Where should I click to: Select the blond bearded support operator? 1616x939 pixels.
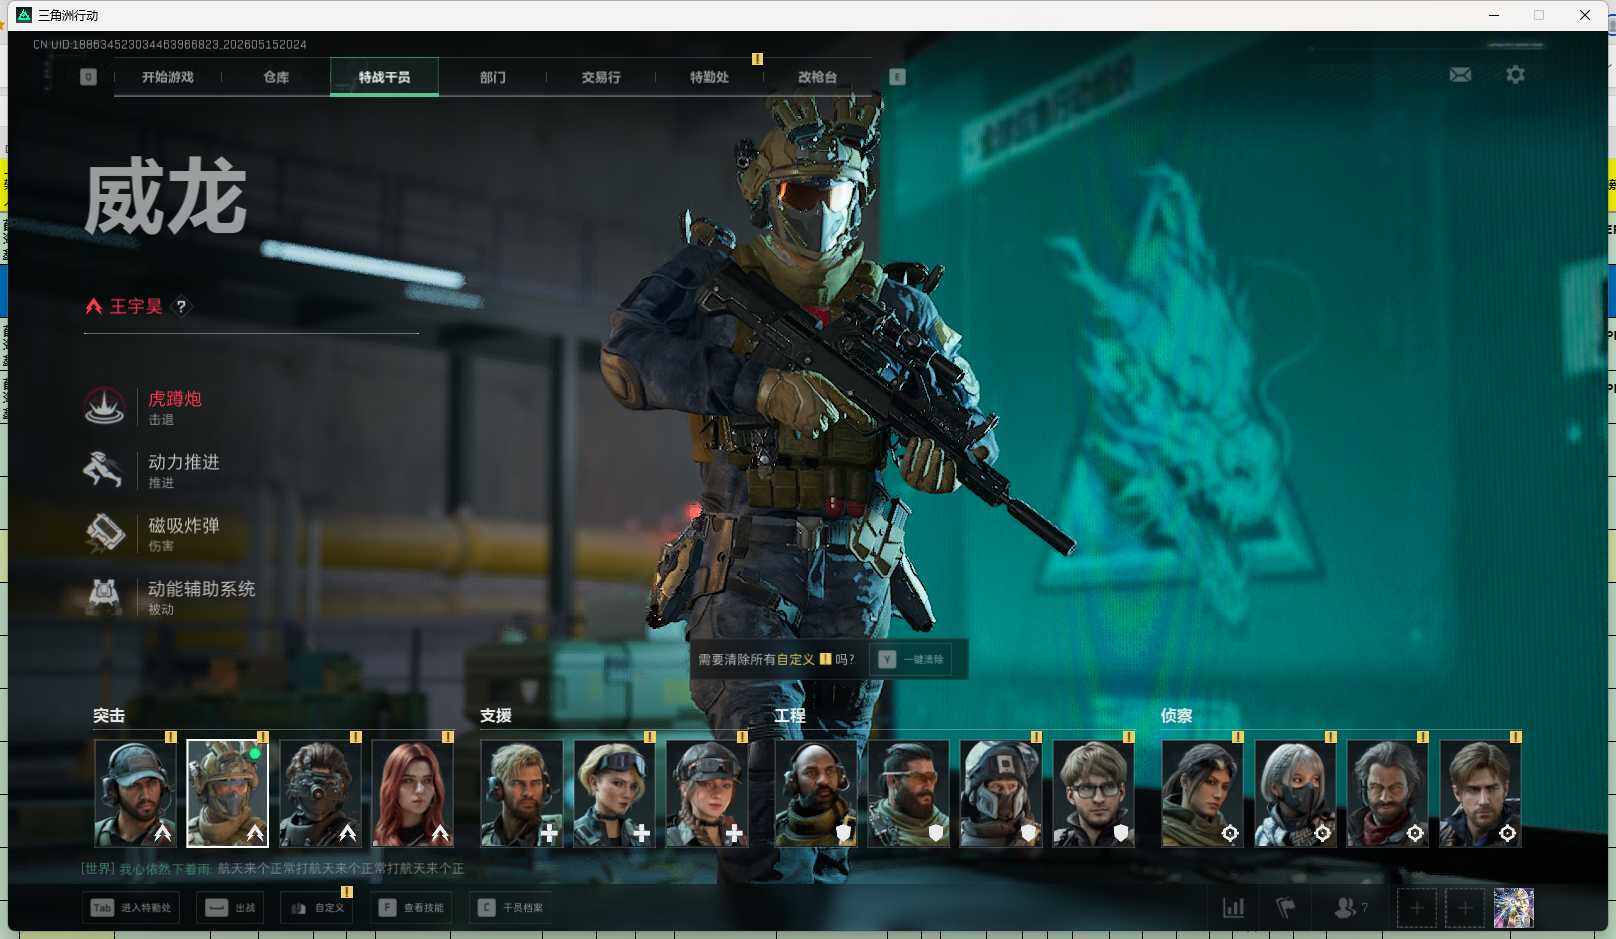(x=522, y=793)
